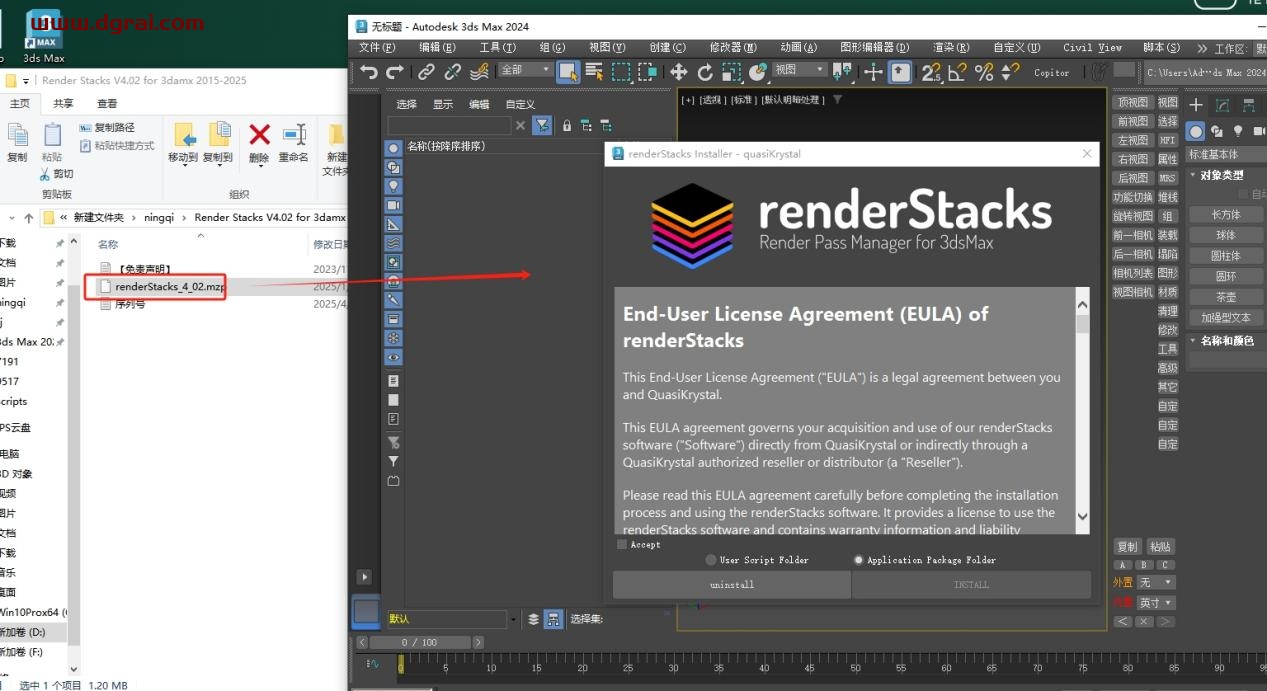Select the Link objects chain icon
The height and width of the screenshot is (691, 1267).
coord(427,72)
